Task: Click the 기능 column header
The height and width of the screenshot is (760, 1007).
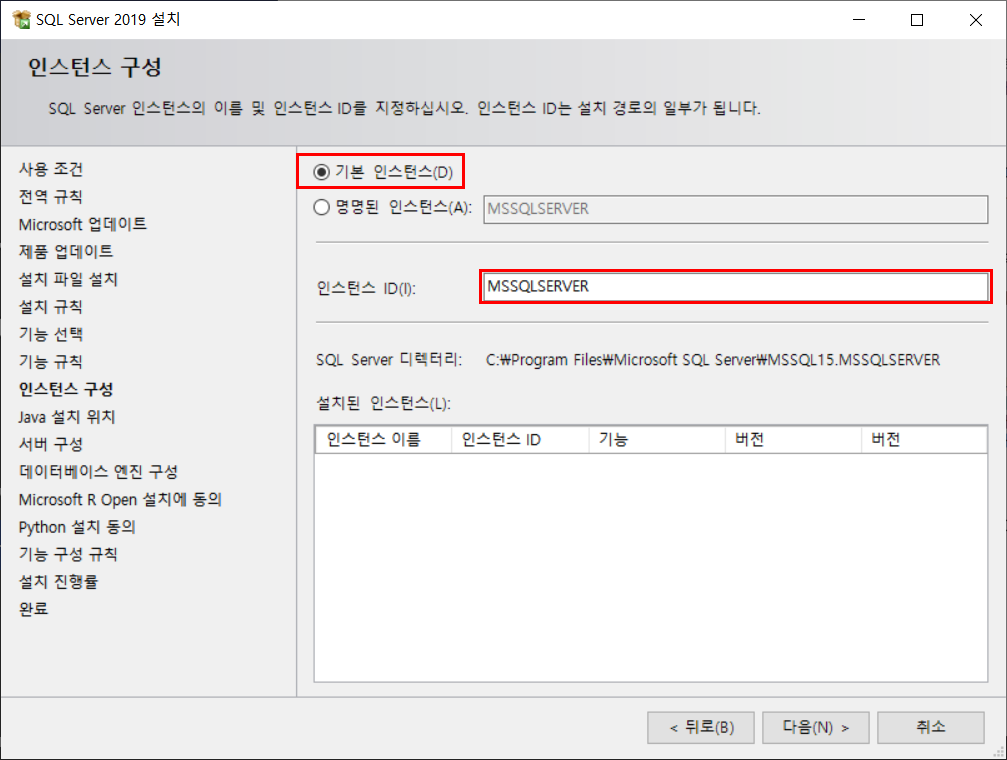Action: point(657,439)
